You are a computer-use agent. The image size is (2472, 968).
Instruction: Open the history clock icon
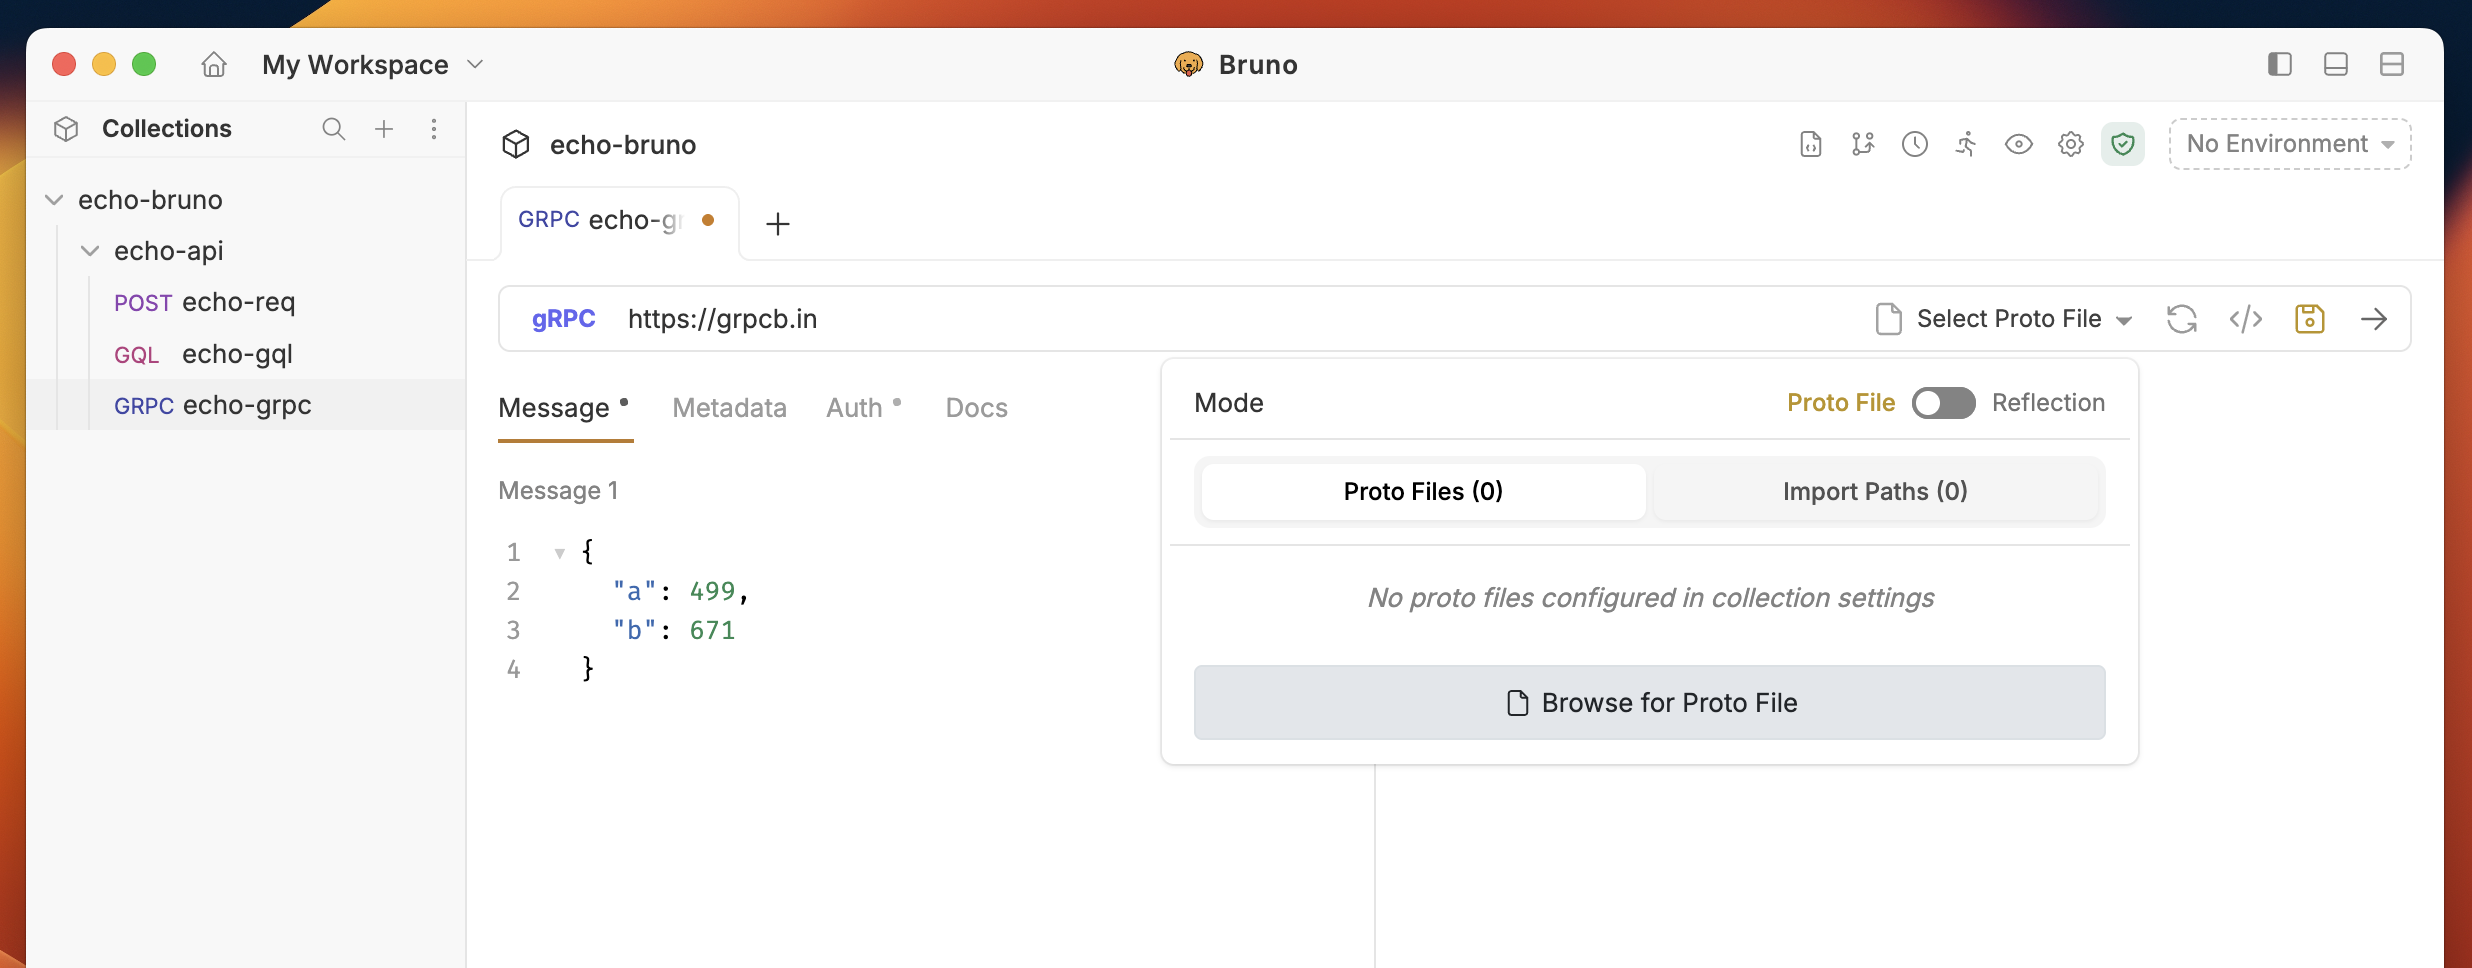click(1915, 144)
